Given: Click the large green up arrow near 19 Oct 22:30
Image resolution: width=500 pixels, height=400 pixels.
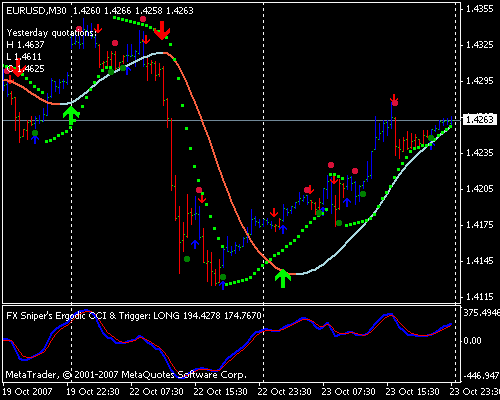Looking at the screenshot, I should coord(71,115).
